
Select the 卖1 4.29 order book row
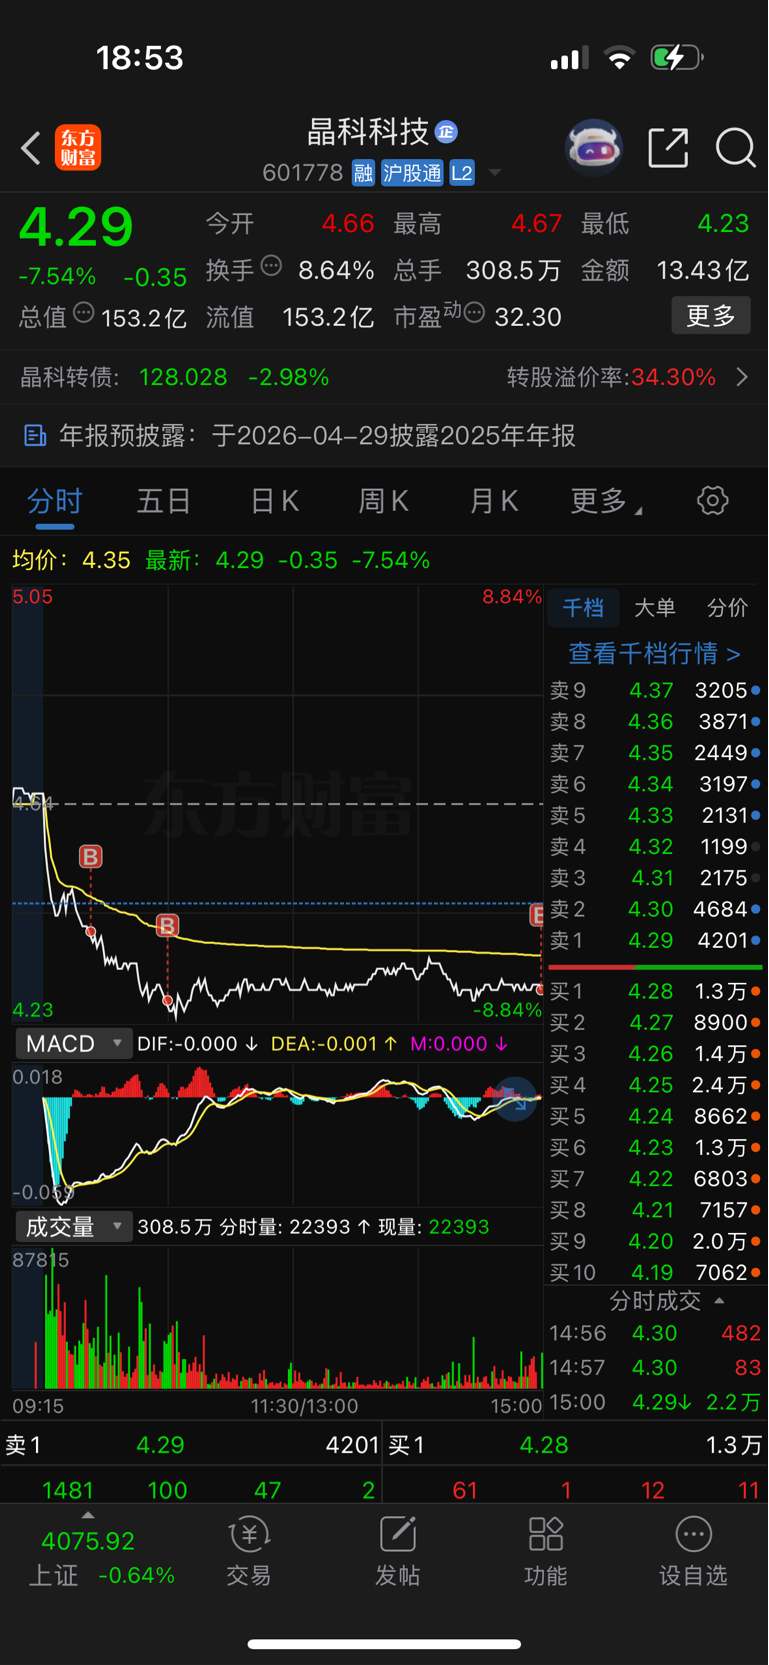(655, 941)
